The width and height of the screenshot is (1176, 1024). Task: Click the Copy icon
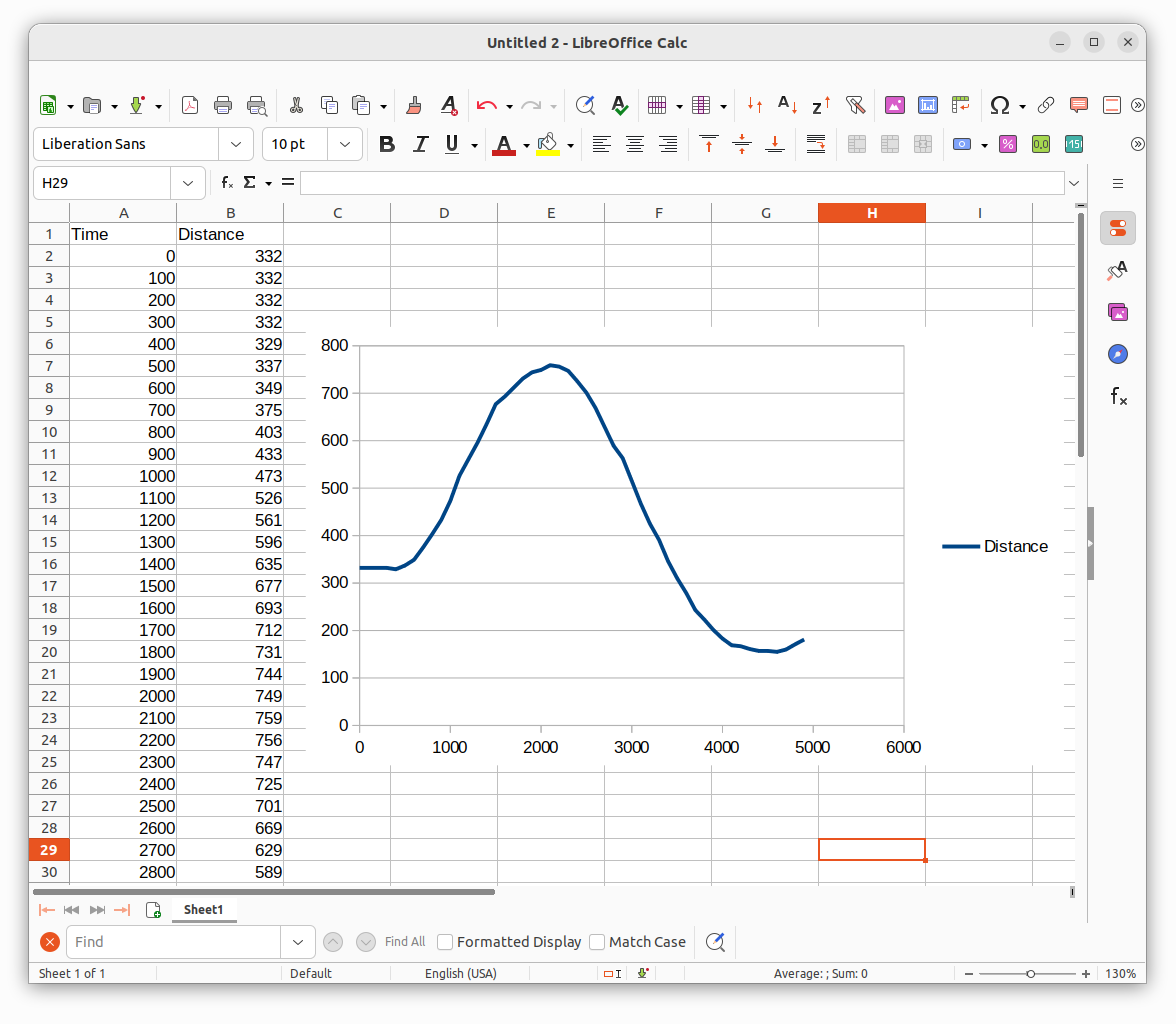(329, 106)
